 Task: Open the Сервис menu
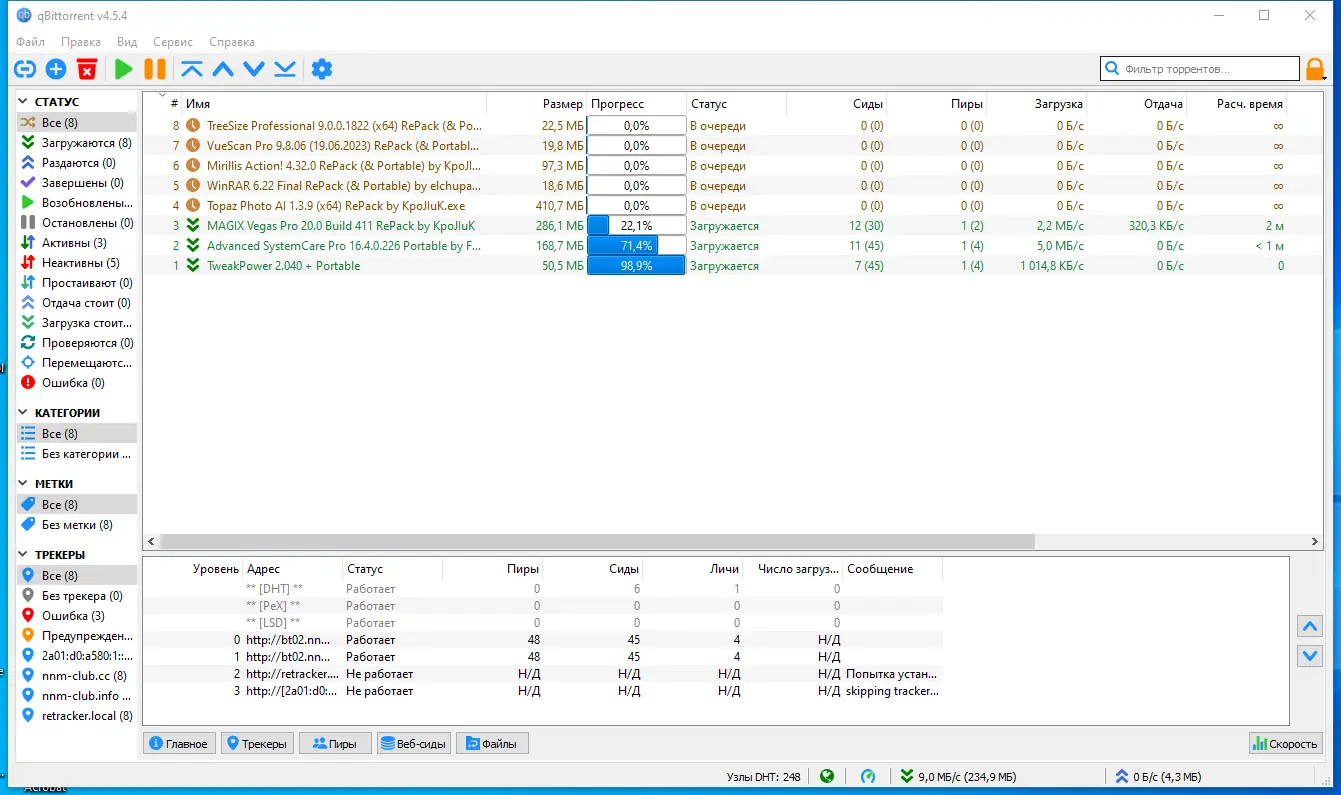(172, 42)
